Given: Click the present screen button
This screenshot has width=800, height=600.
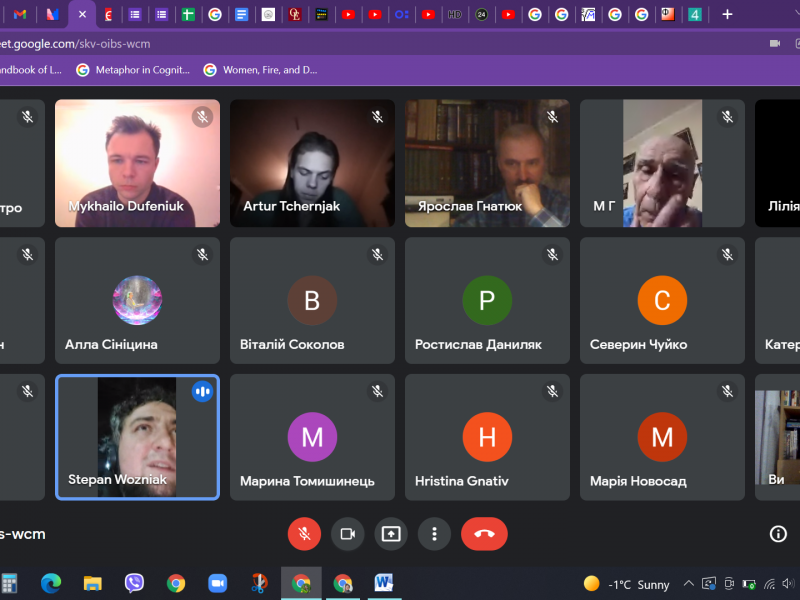Looking at the screenshot, I should click(391, 534).
